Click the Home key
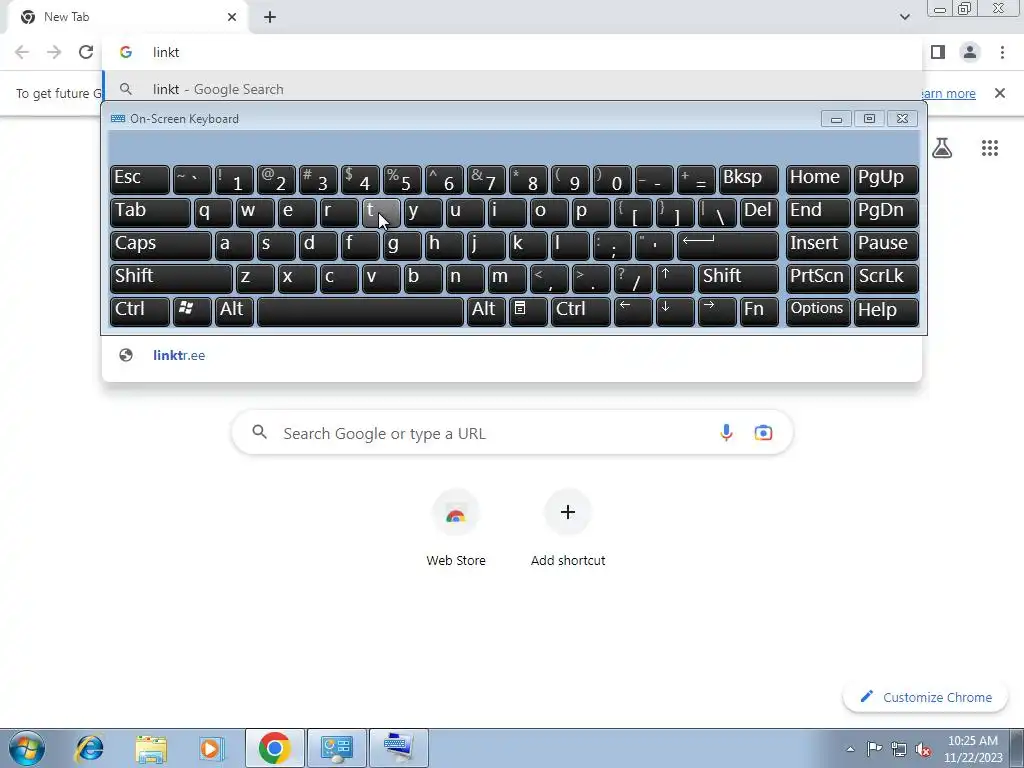1024x768 pixels. tap(818, 179)
